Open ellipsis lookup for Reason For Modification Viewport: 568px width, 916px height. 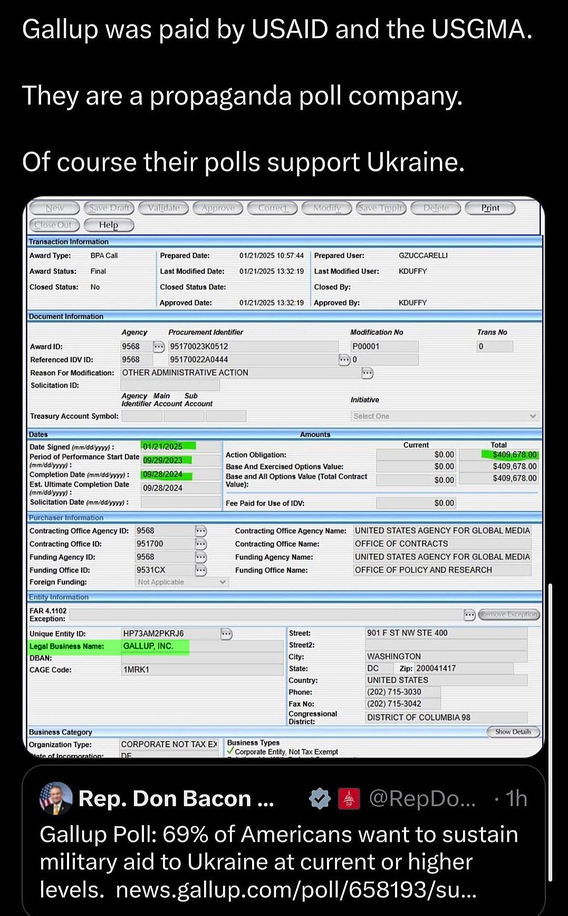click(368, 373)
